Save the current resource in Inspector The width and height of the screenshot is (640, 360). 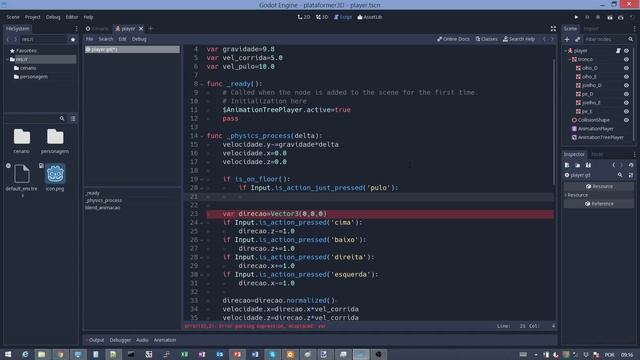point(588,165)
